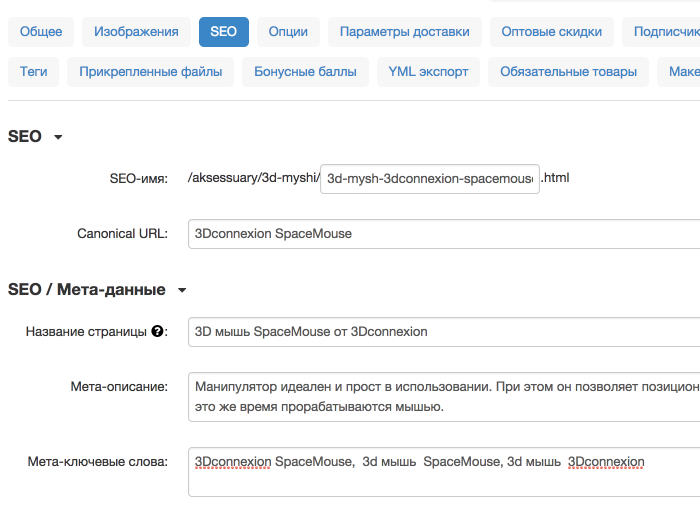The height and width of the screenshot is (521, 700).
Task: Open the partially visible Подписчики tab
Action: pyautogui.click(x=661, y=32)
